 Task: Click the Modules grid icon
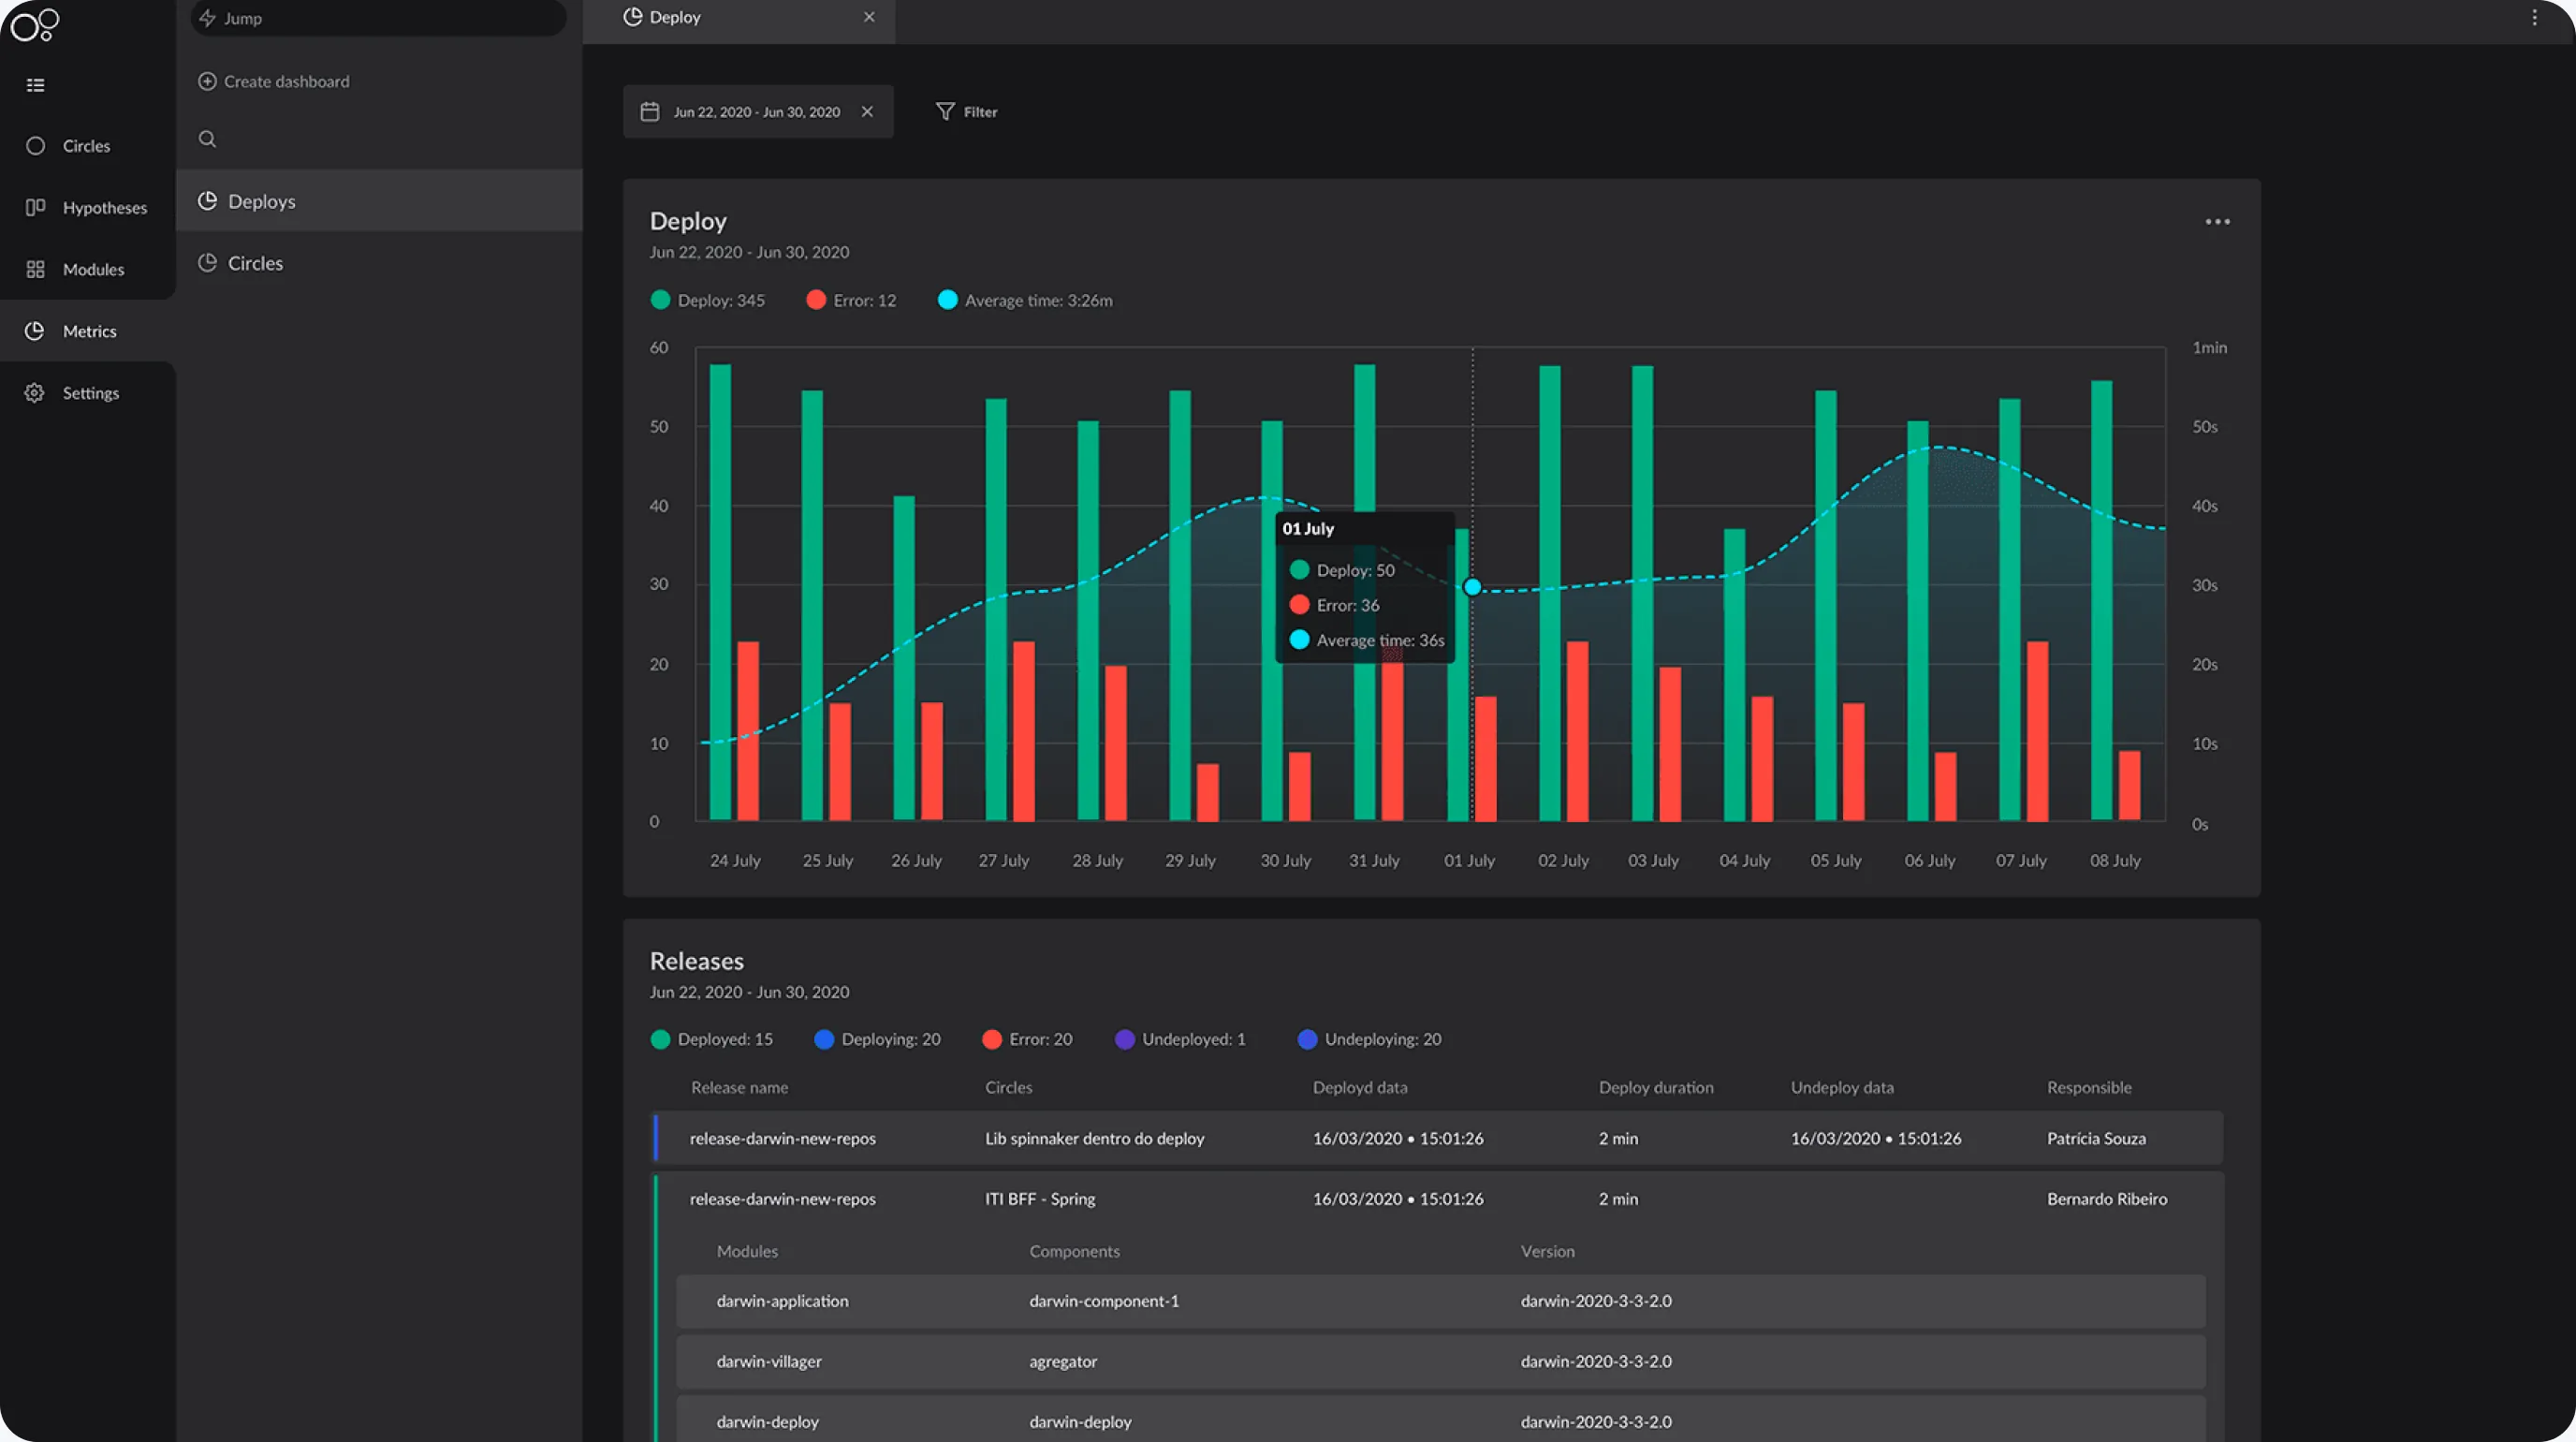(35, 269)
